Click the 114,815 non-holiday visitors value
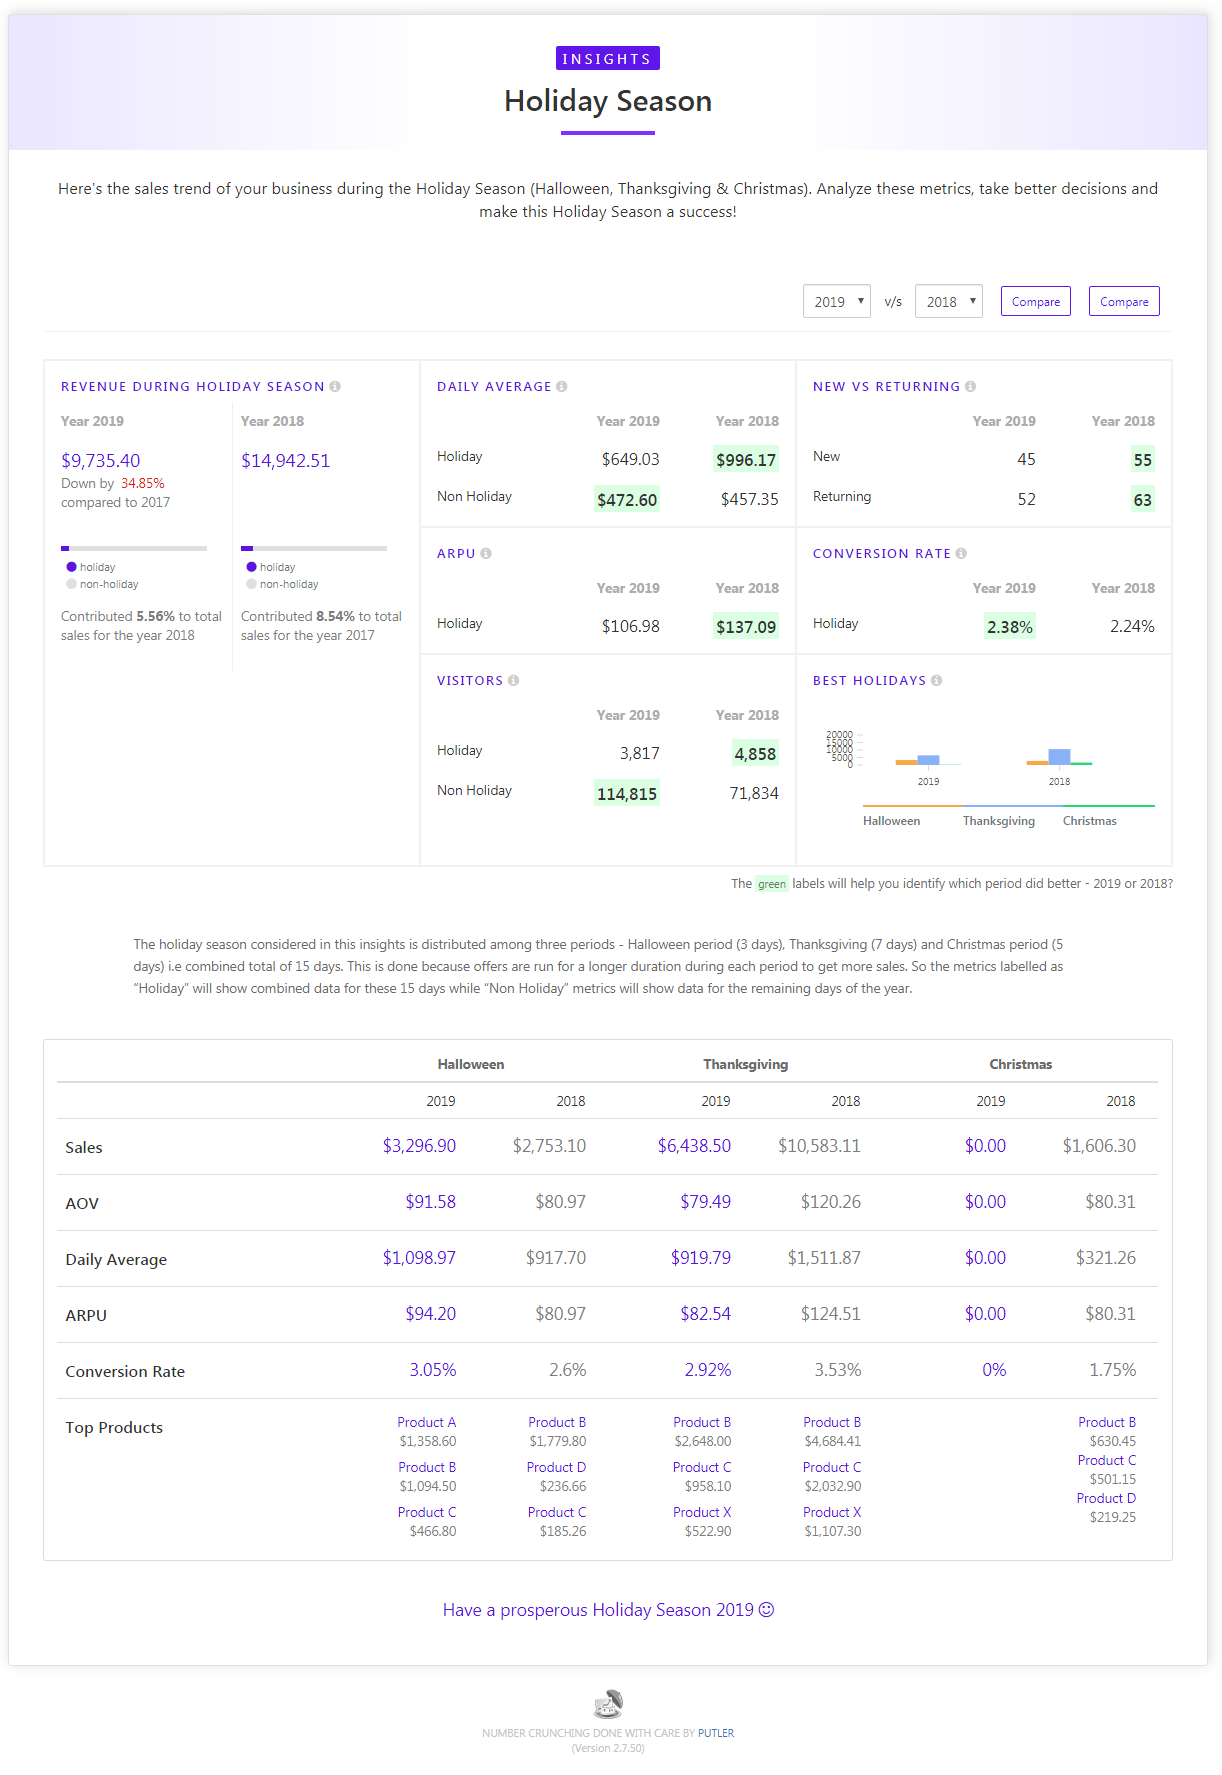Viewport: 1222px width, 1775px height. (x=627, y=794)
